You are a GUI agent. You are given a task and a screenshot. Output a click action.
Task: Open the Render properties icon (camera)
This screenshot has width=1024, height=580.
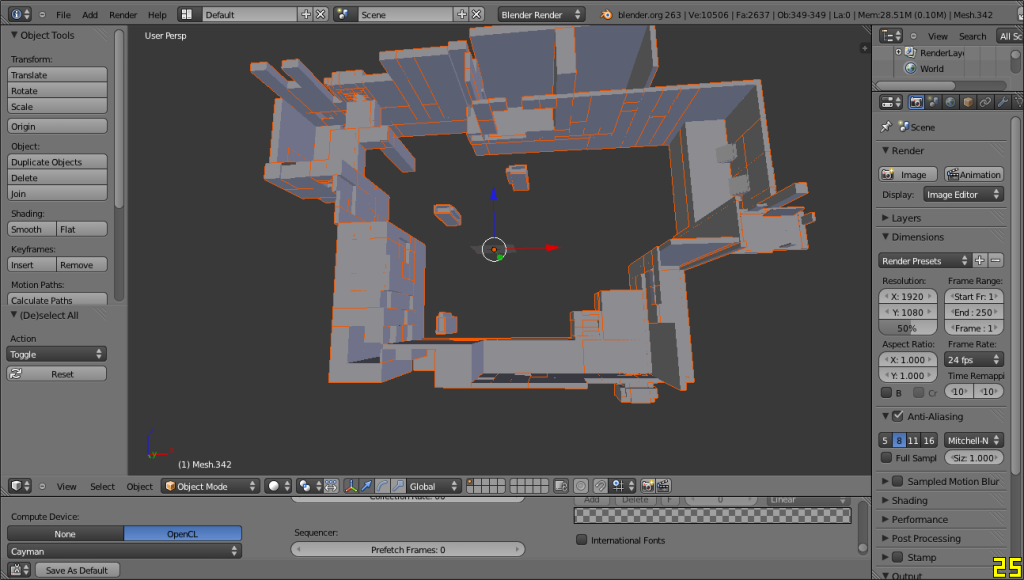click(916, 101)
